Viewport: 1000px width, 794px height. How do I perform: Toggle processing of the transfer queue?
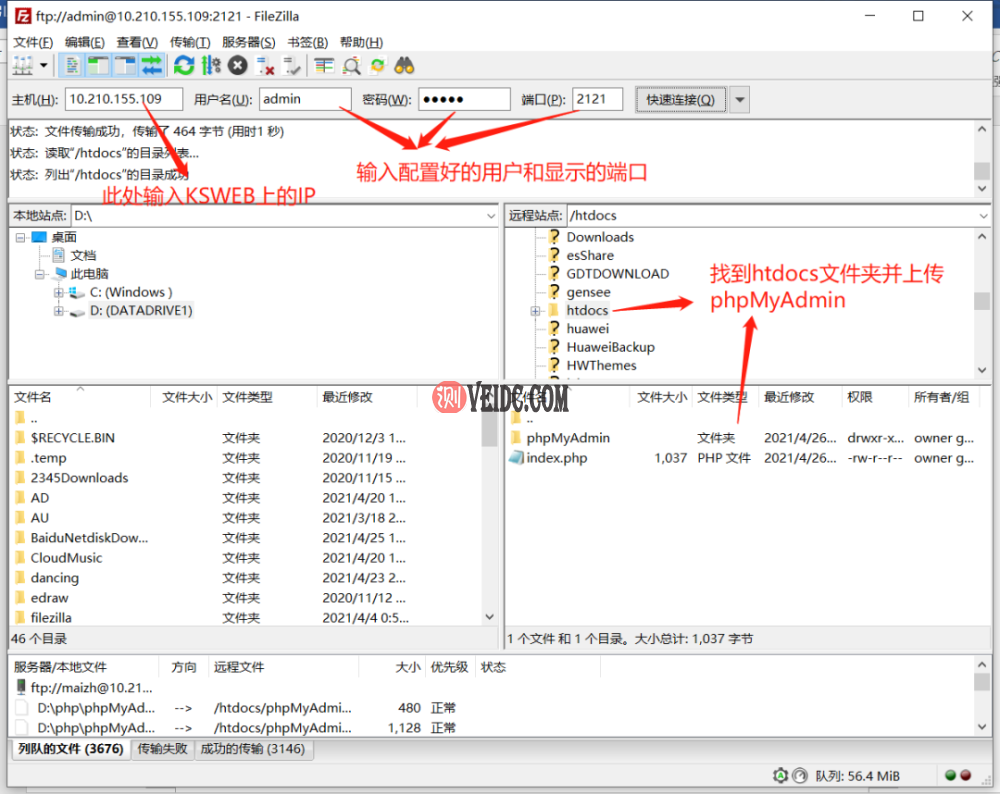[x=210, y=66]
